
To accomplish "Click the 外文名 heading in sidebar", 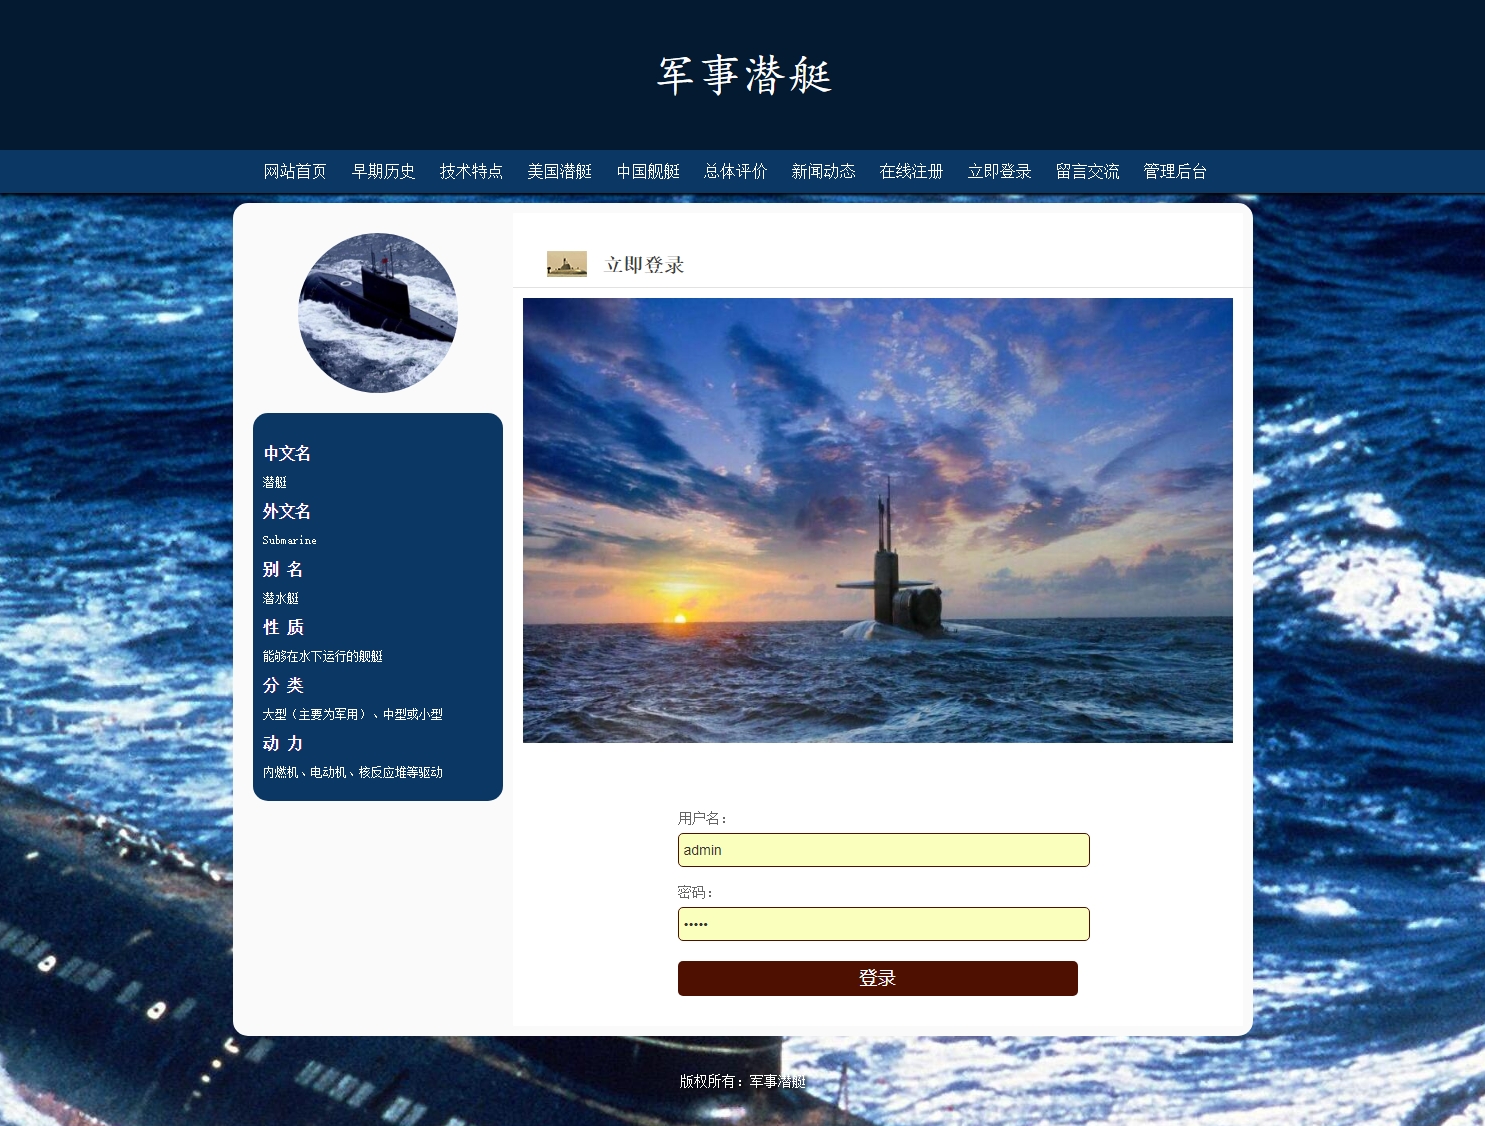I will pos(287,511).
